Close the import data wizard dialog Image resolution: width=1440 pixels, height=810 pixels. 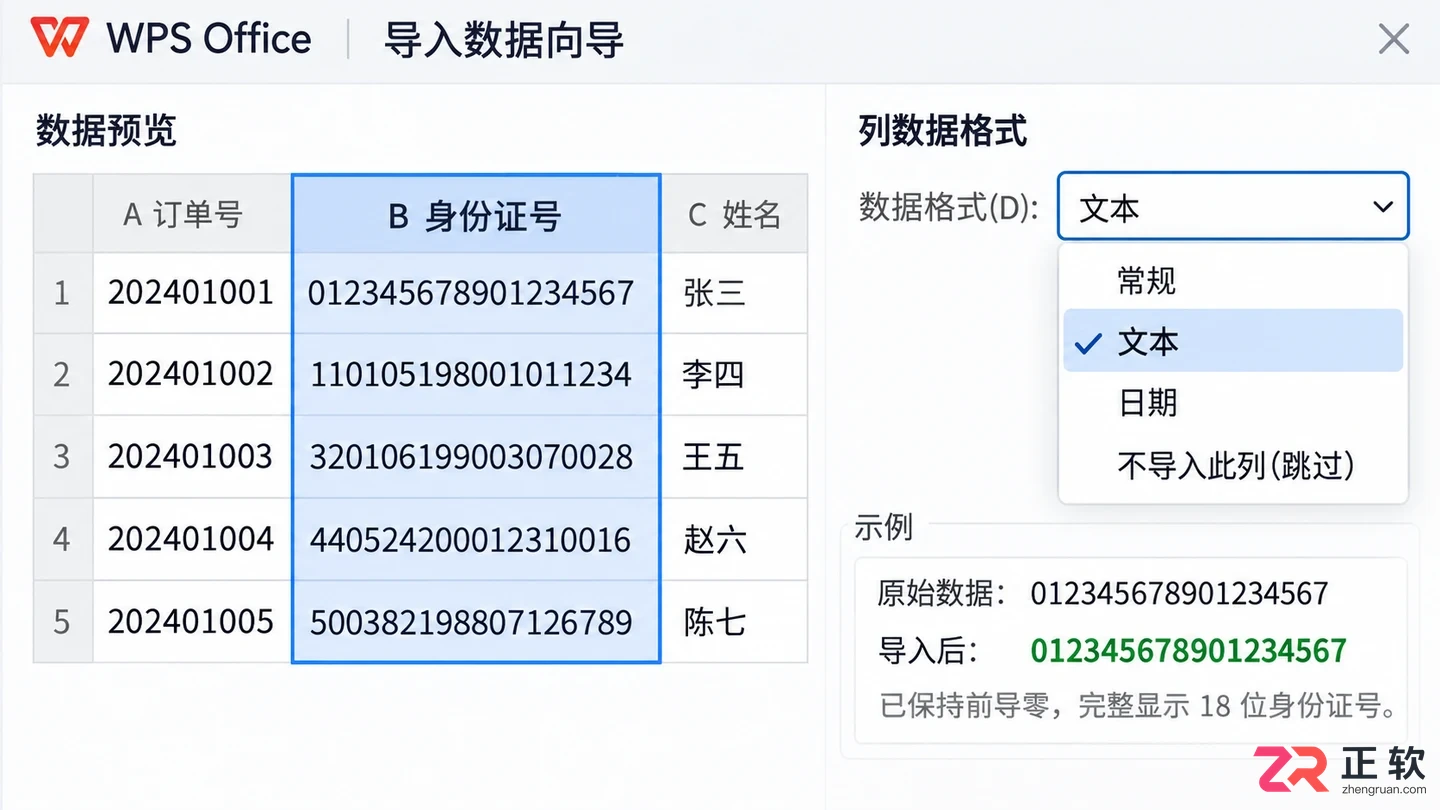1393,39
